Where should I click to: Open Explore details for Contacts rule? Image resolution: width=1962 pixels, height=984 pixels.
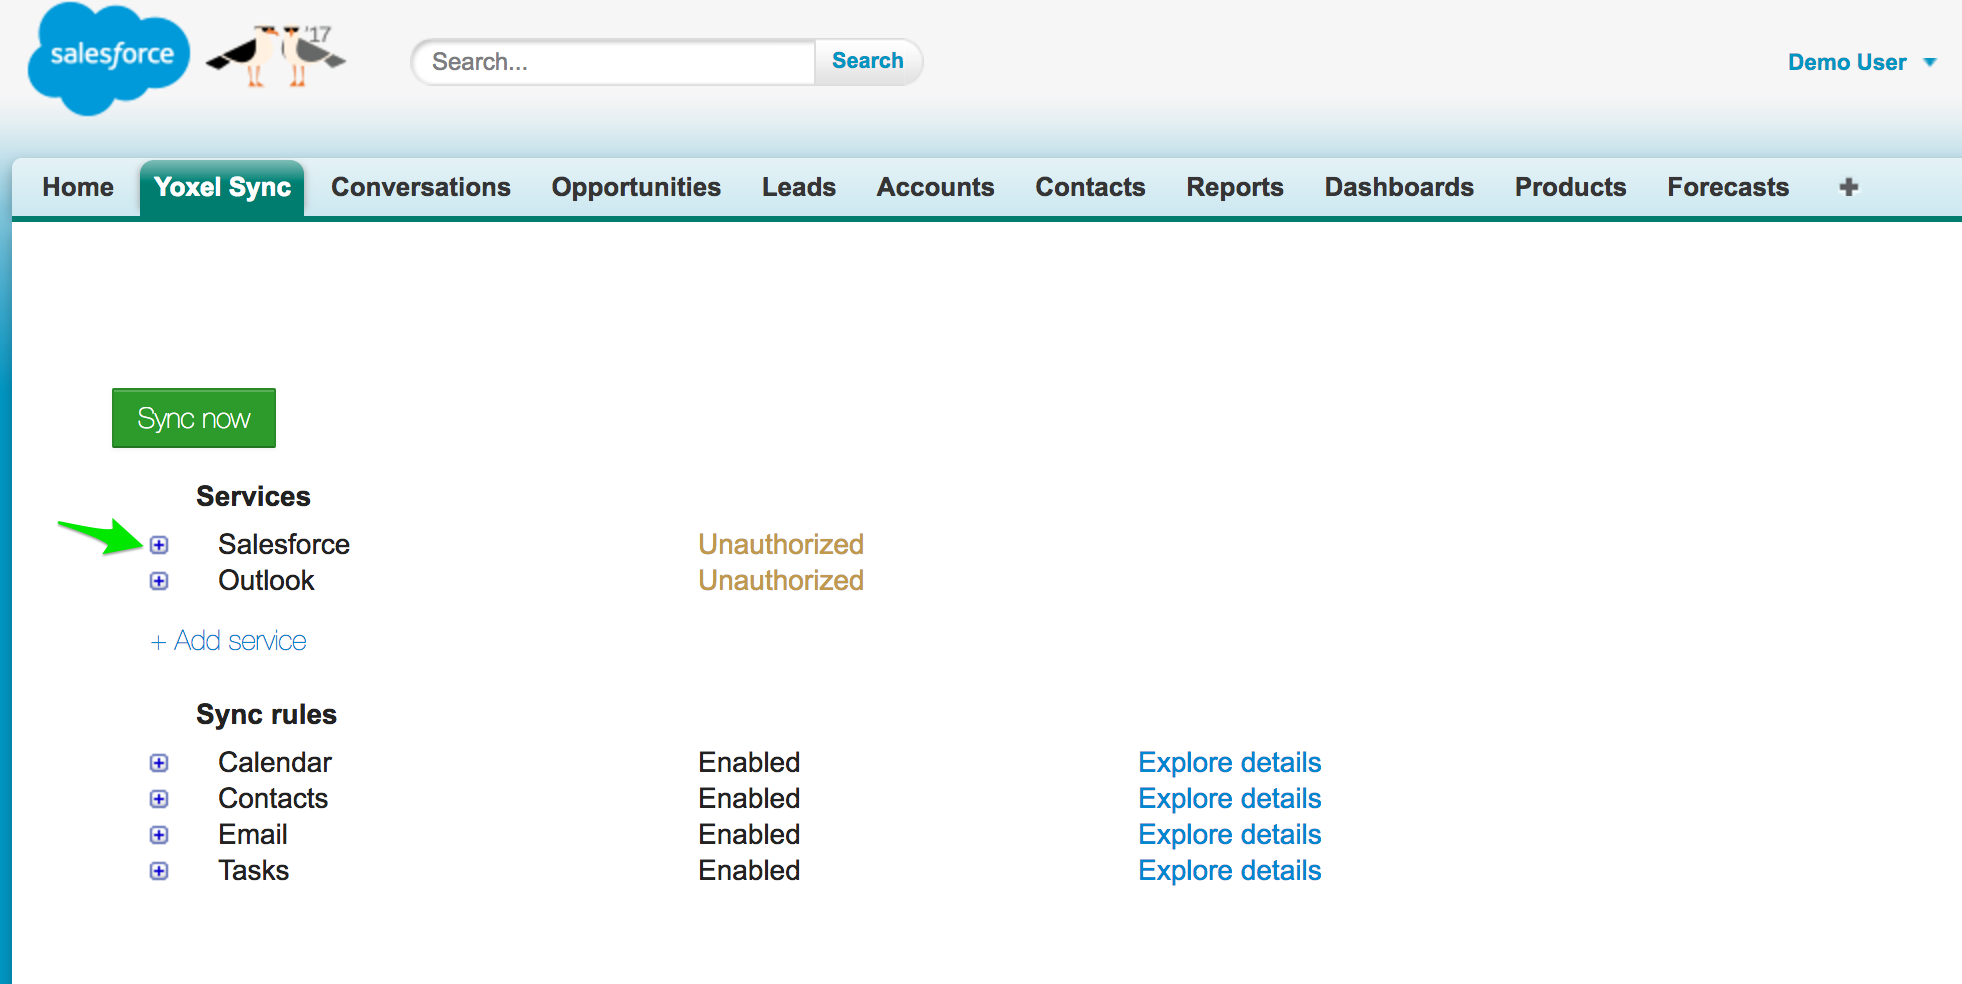tap(1230, 799)
